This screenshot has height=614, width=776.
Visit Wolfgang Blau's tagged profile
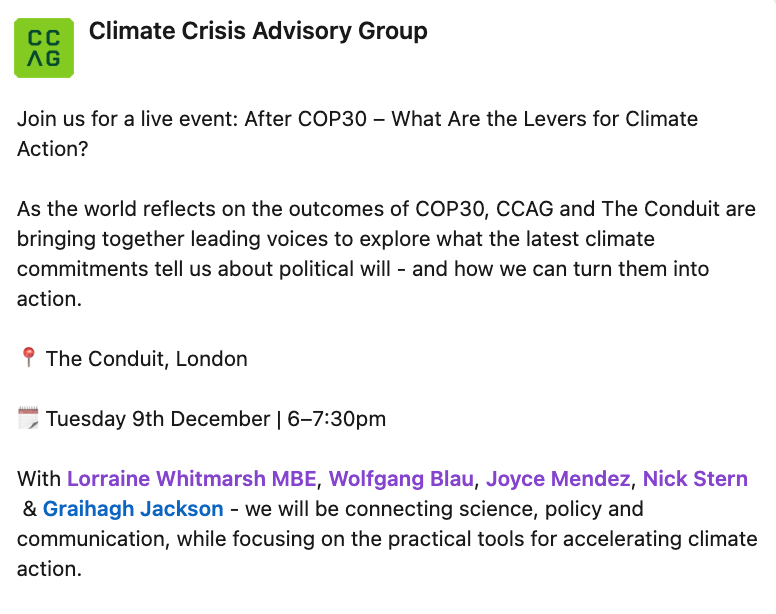(389, 479)
